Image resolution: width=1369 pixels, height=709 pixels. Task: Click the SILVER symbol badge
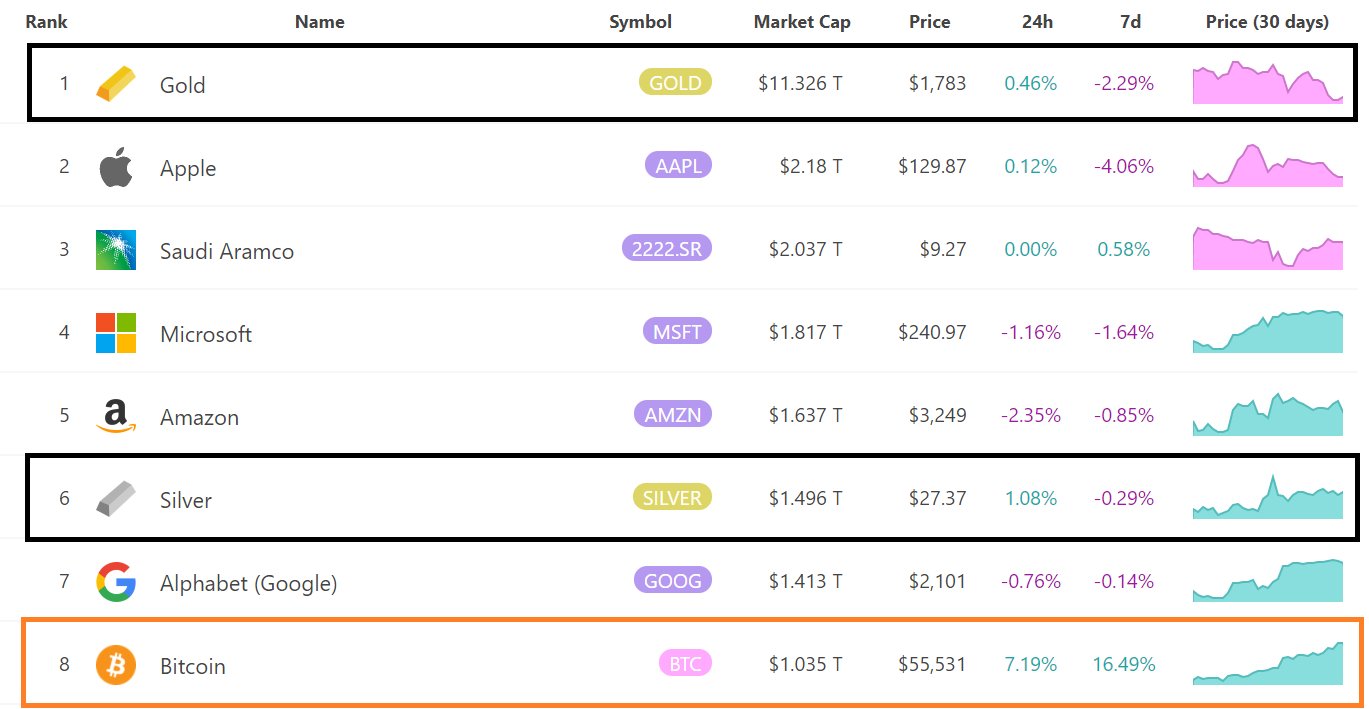pyautogui.click(x=671, y=497)
